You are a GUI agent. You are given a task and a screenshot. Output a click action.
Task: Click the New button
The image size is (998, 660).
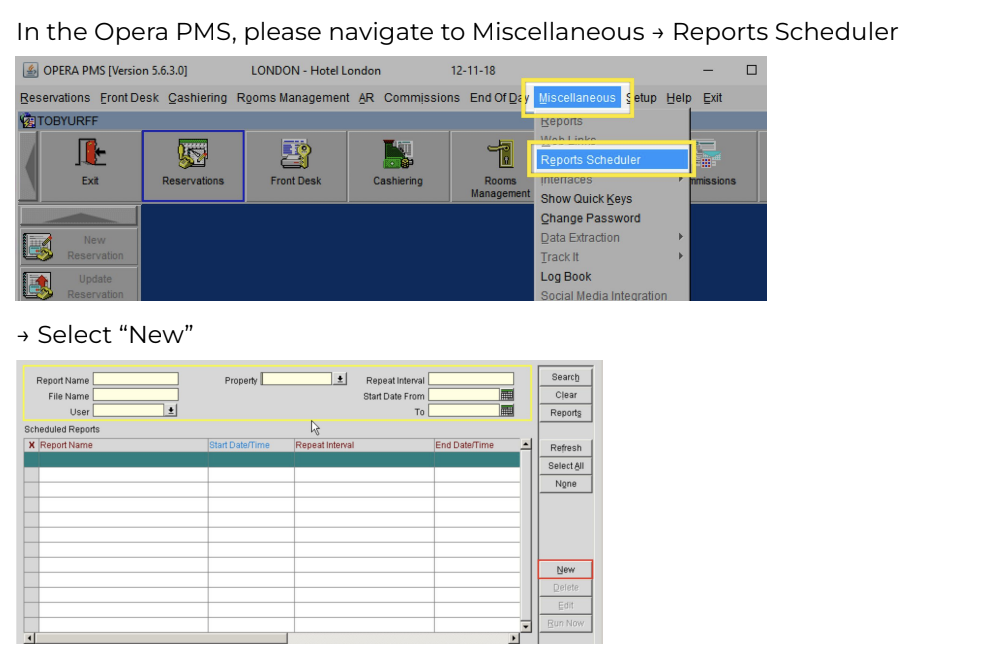[x=565, y=569]
